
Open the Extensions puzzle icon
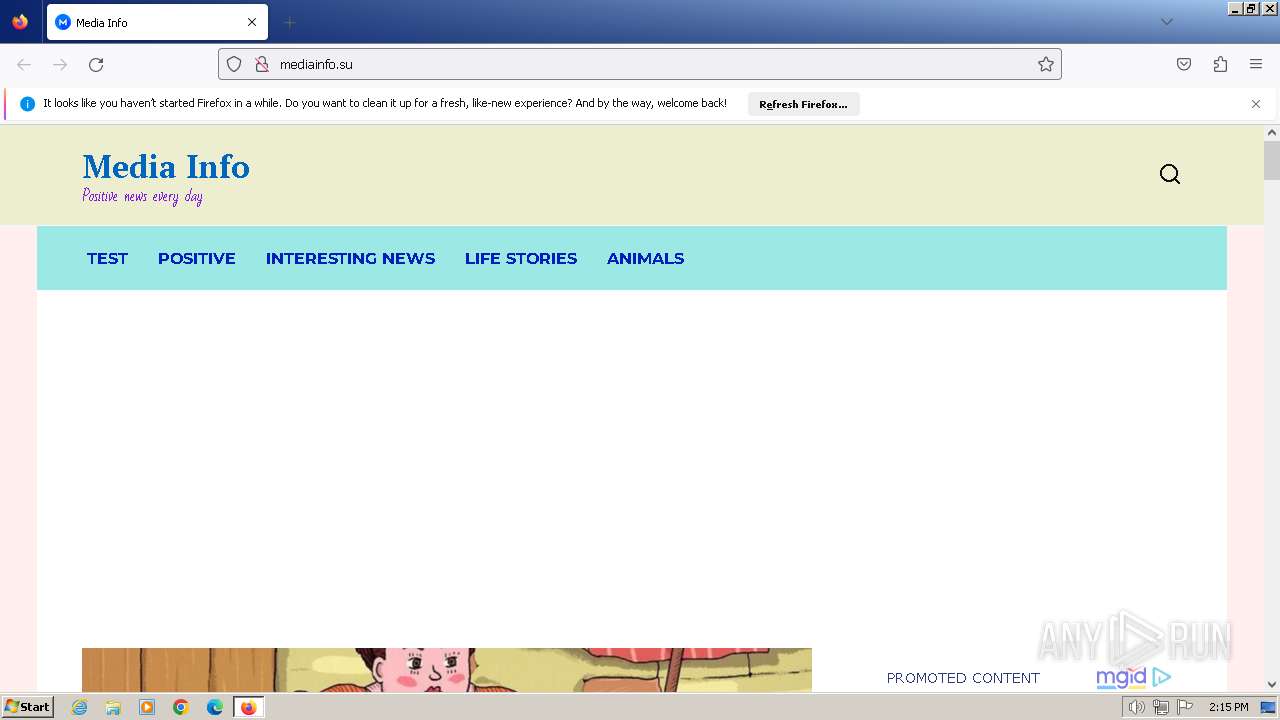coord(1220,64)
